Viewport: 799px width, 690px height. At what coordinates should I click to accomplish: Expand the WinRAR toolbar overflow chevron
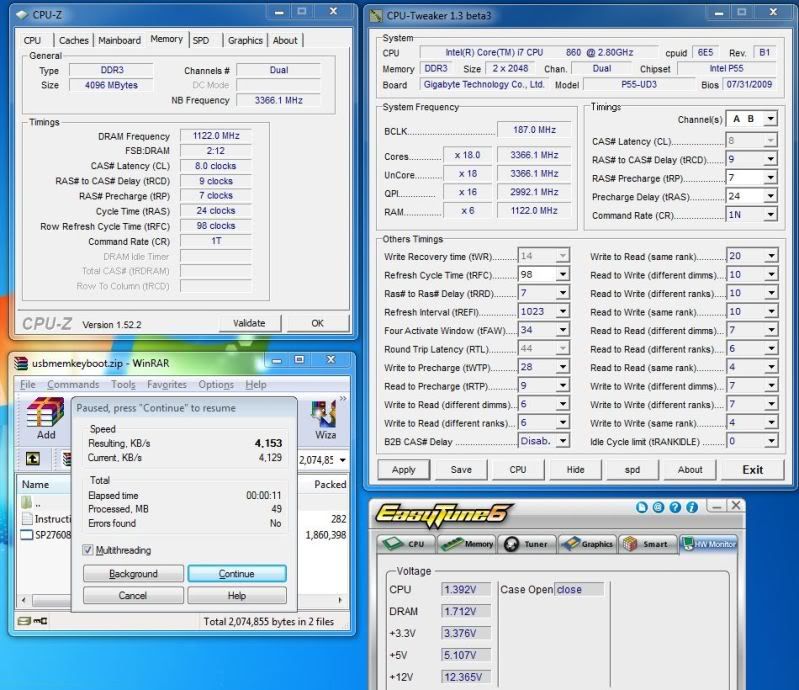coord(343,398)
